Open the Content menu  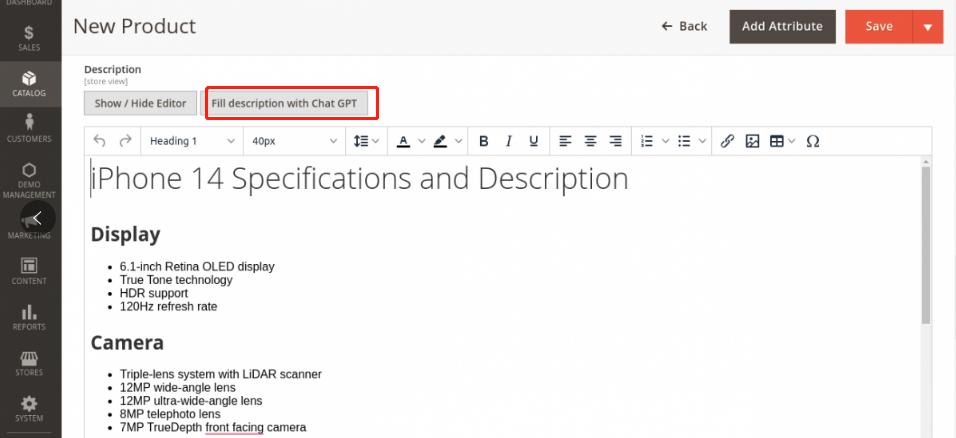pyautogui.click(x=29, y=271)
